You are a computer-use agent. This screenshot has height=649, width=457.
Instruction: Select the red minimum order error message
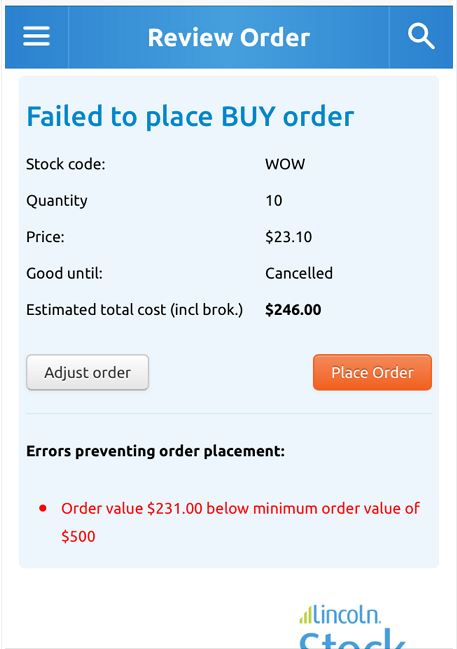[x=241, y=522]
